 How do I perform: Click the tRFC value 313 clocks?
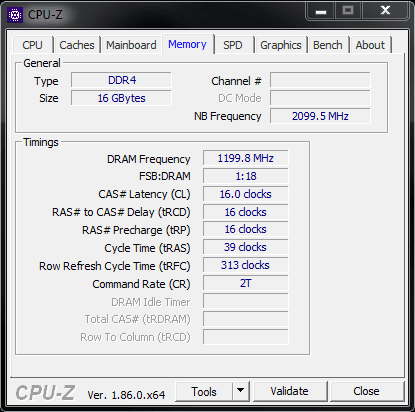pos(246,265)
